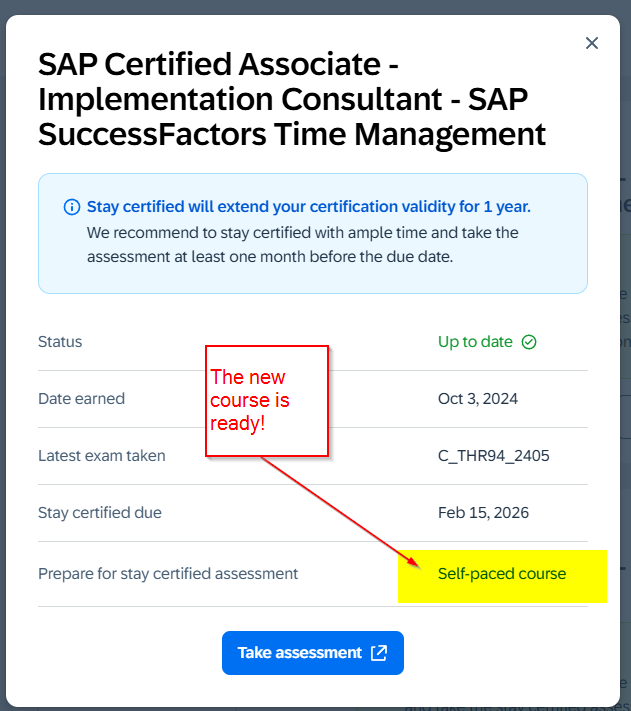Click the blue info circle icon
Screen dimensions: 631x711
[72, 207]
